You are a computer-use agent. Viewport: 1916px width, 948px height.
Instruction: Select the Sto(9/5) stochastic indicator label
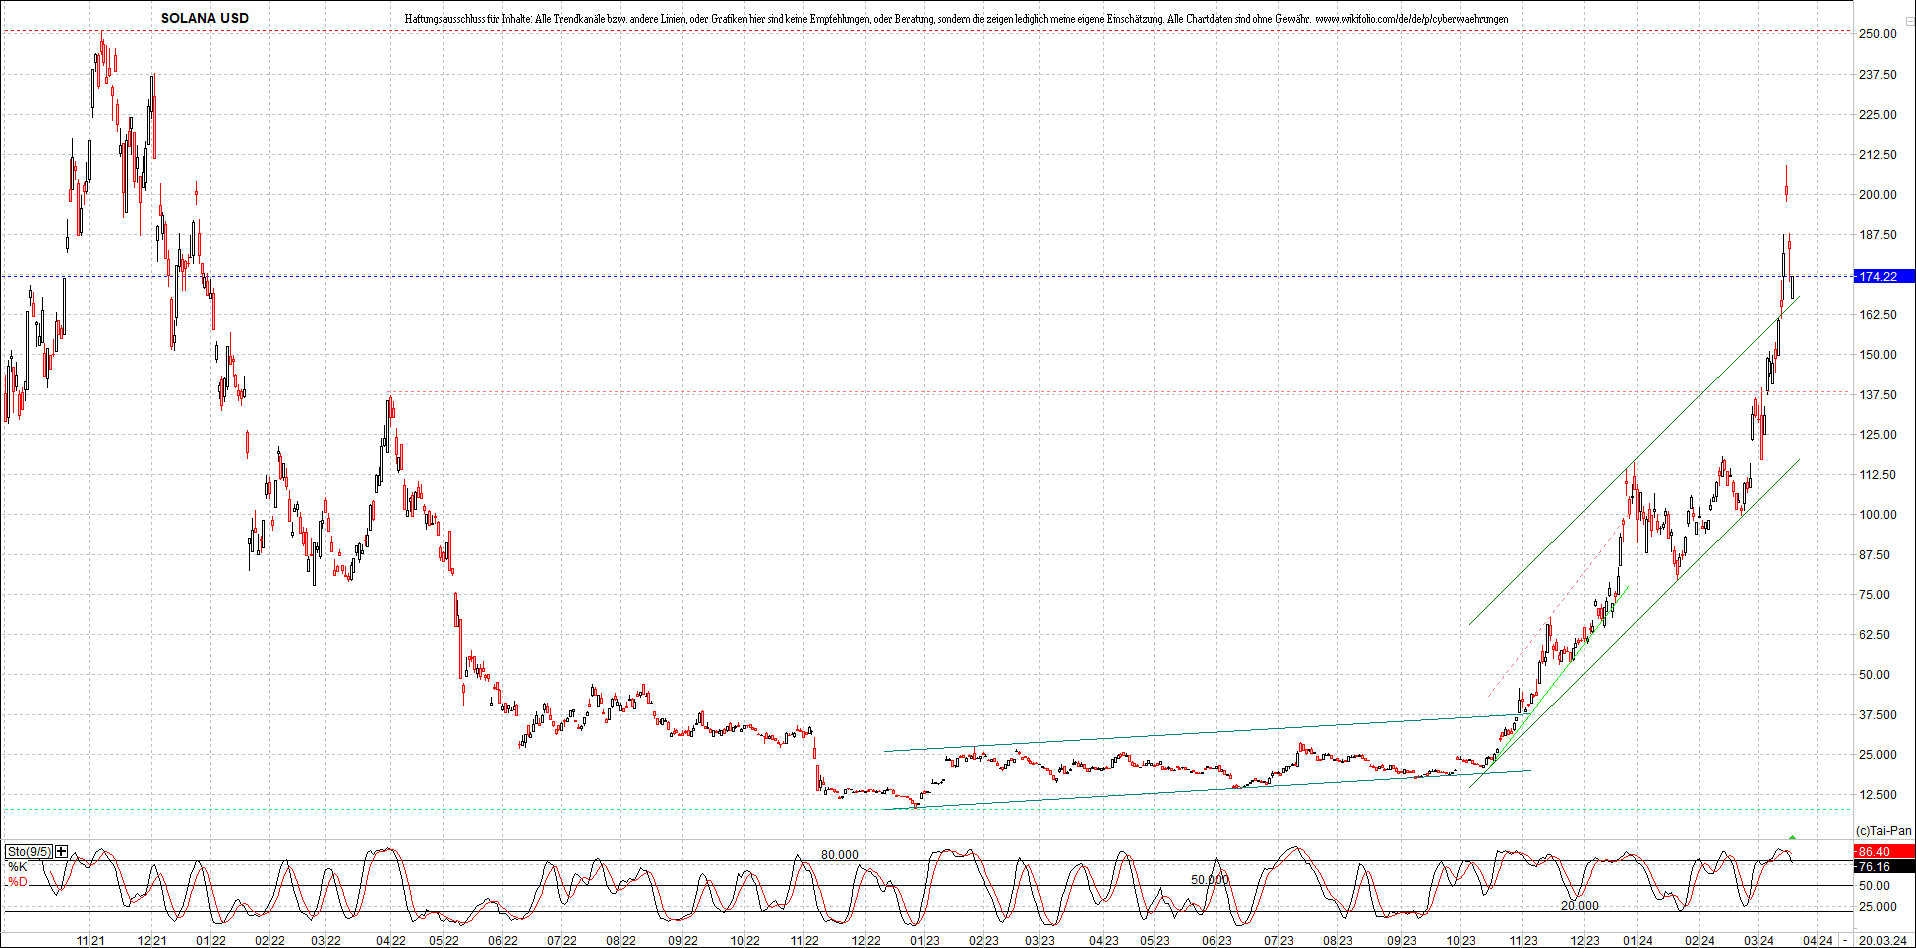[29, 852]
